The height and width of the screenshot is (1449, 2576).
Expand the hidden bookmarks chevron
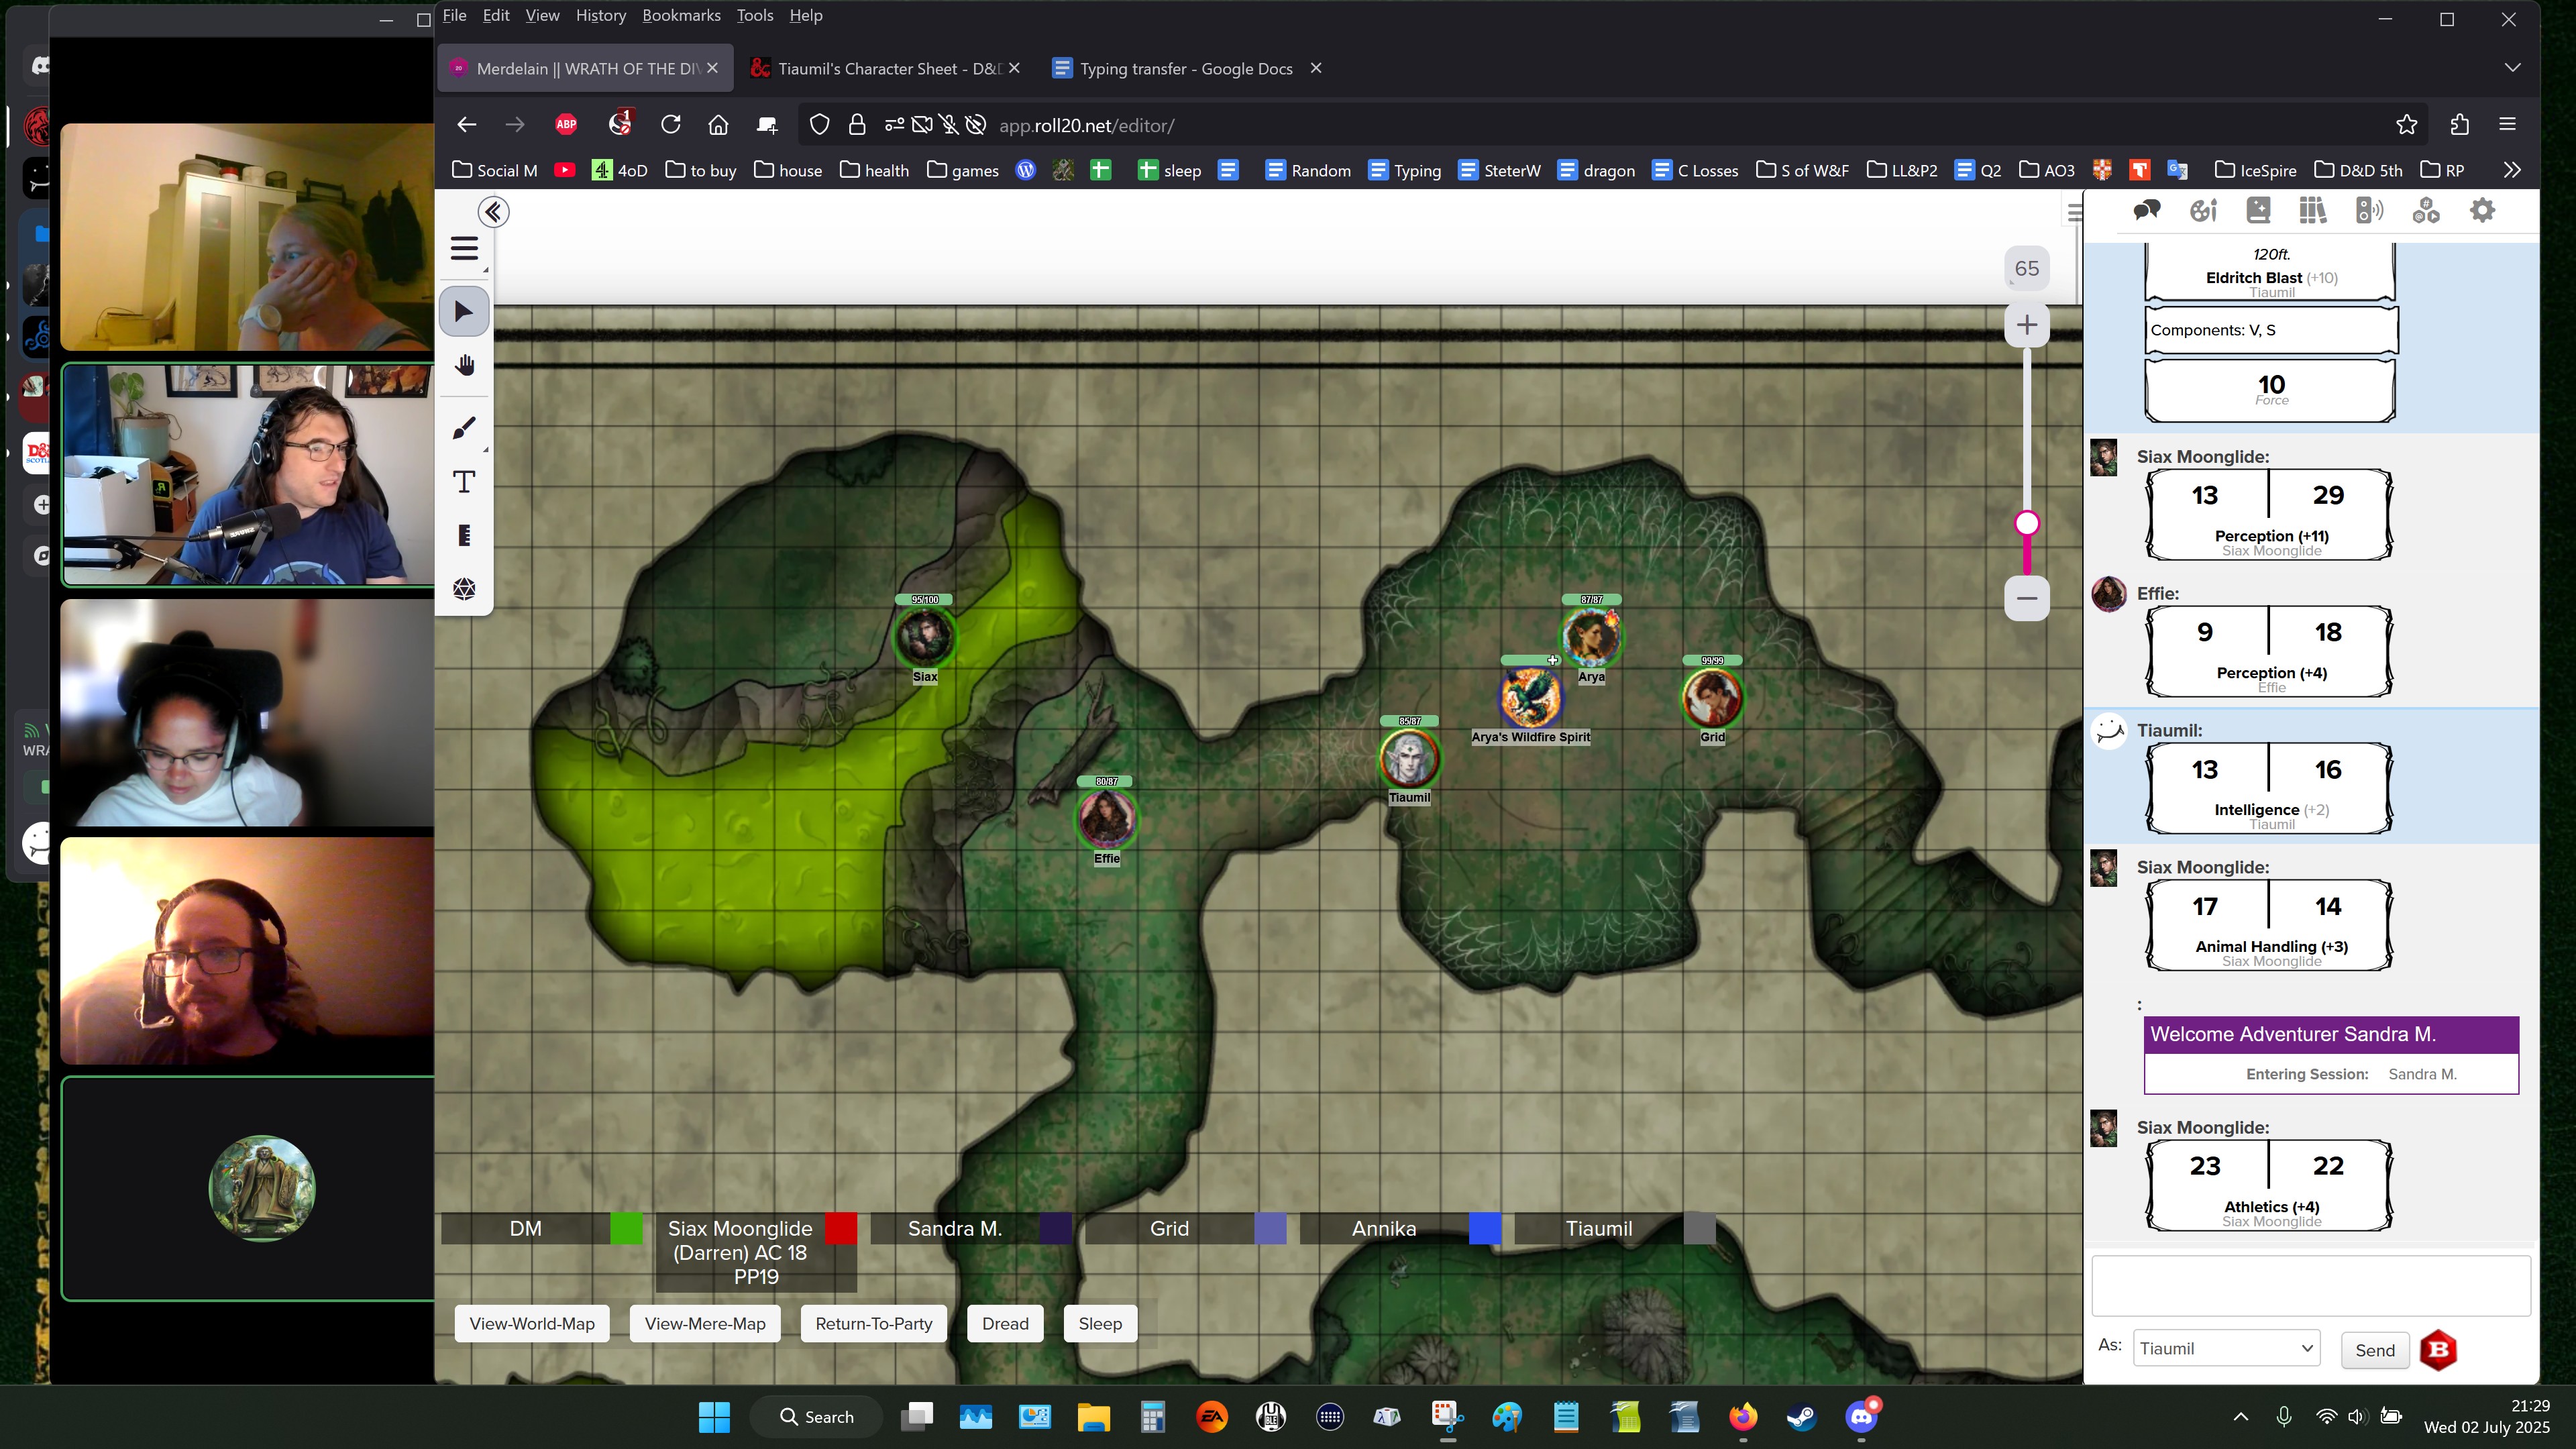(x=2512, y=170)
